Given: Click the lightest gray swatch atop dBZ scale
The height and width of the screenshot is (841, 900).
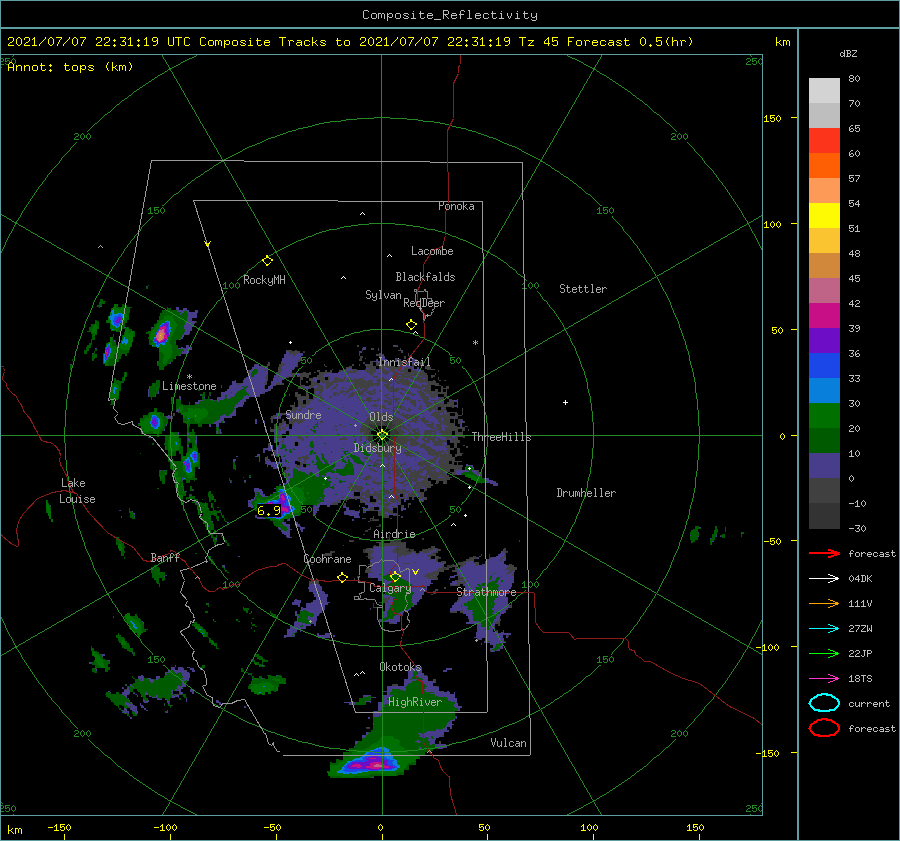Looking at the screenshot, I should pos(824,90).
